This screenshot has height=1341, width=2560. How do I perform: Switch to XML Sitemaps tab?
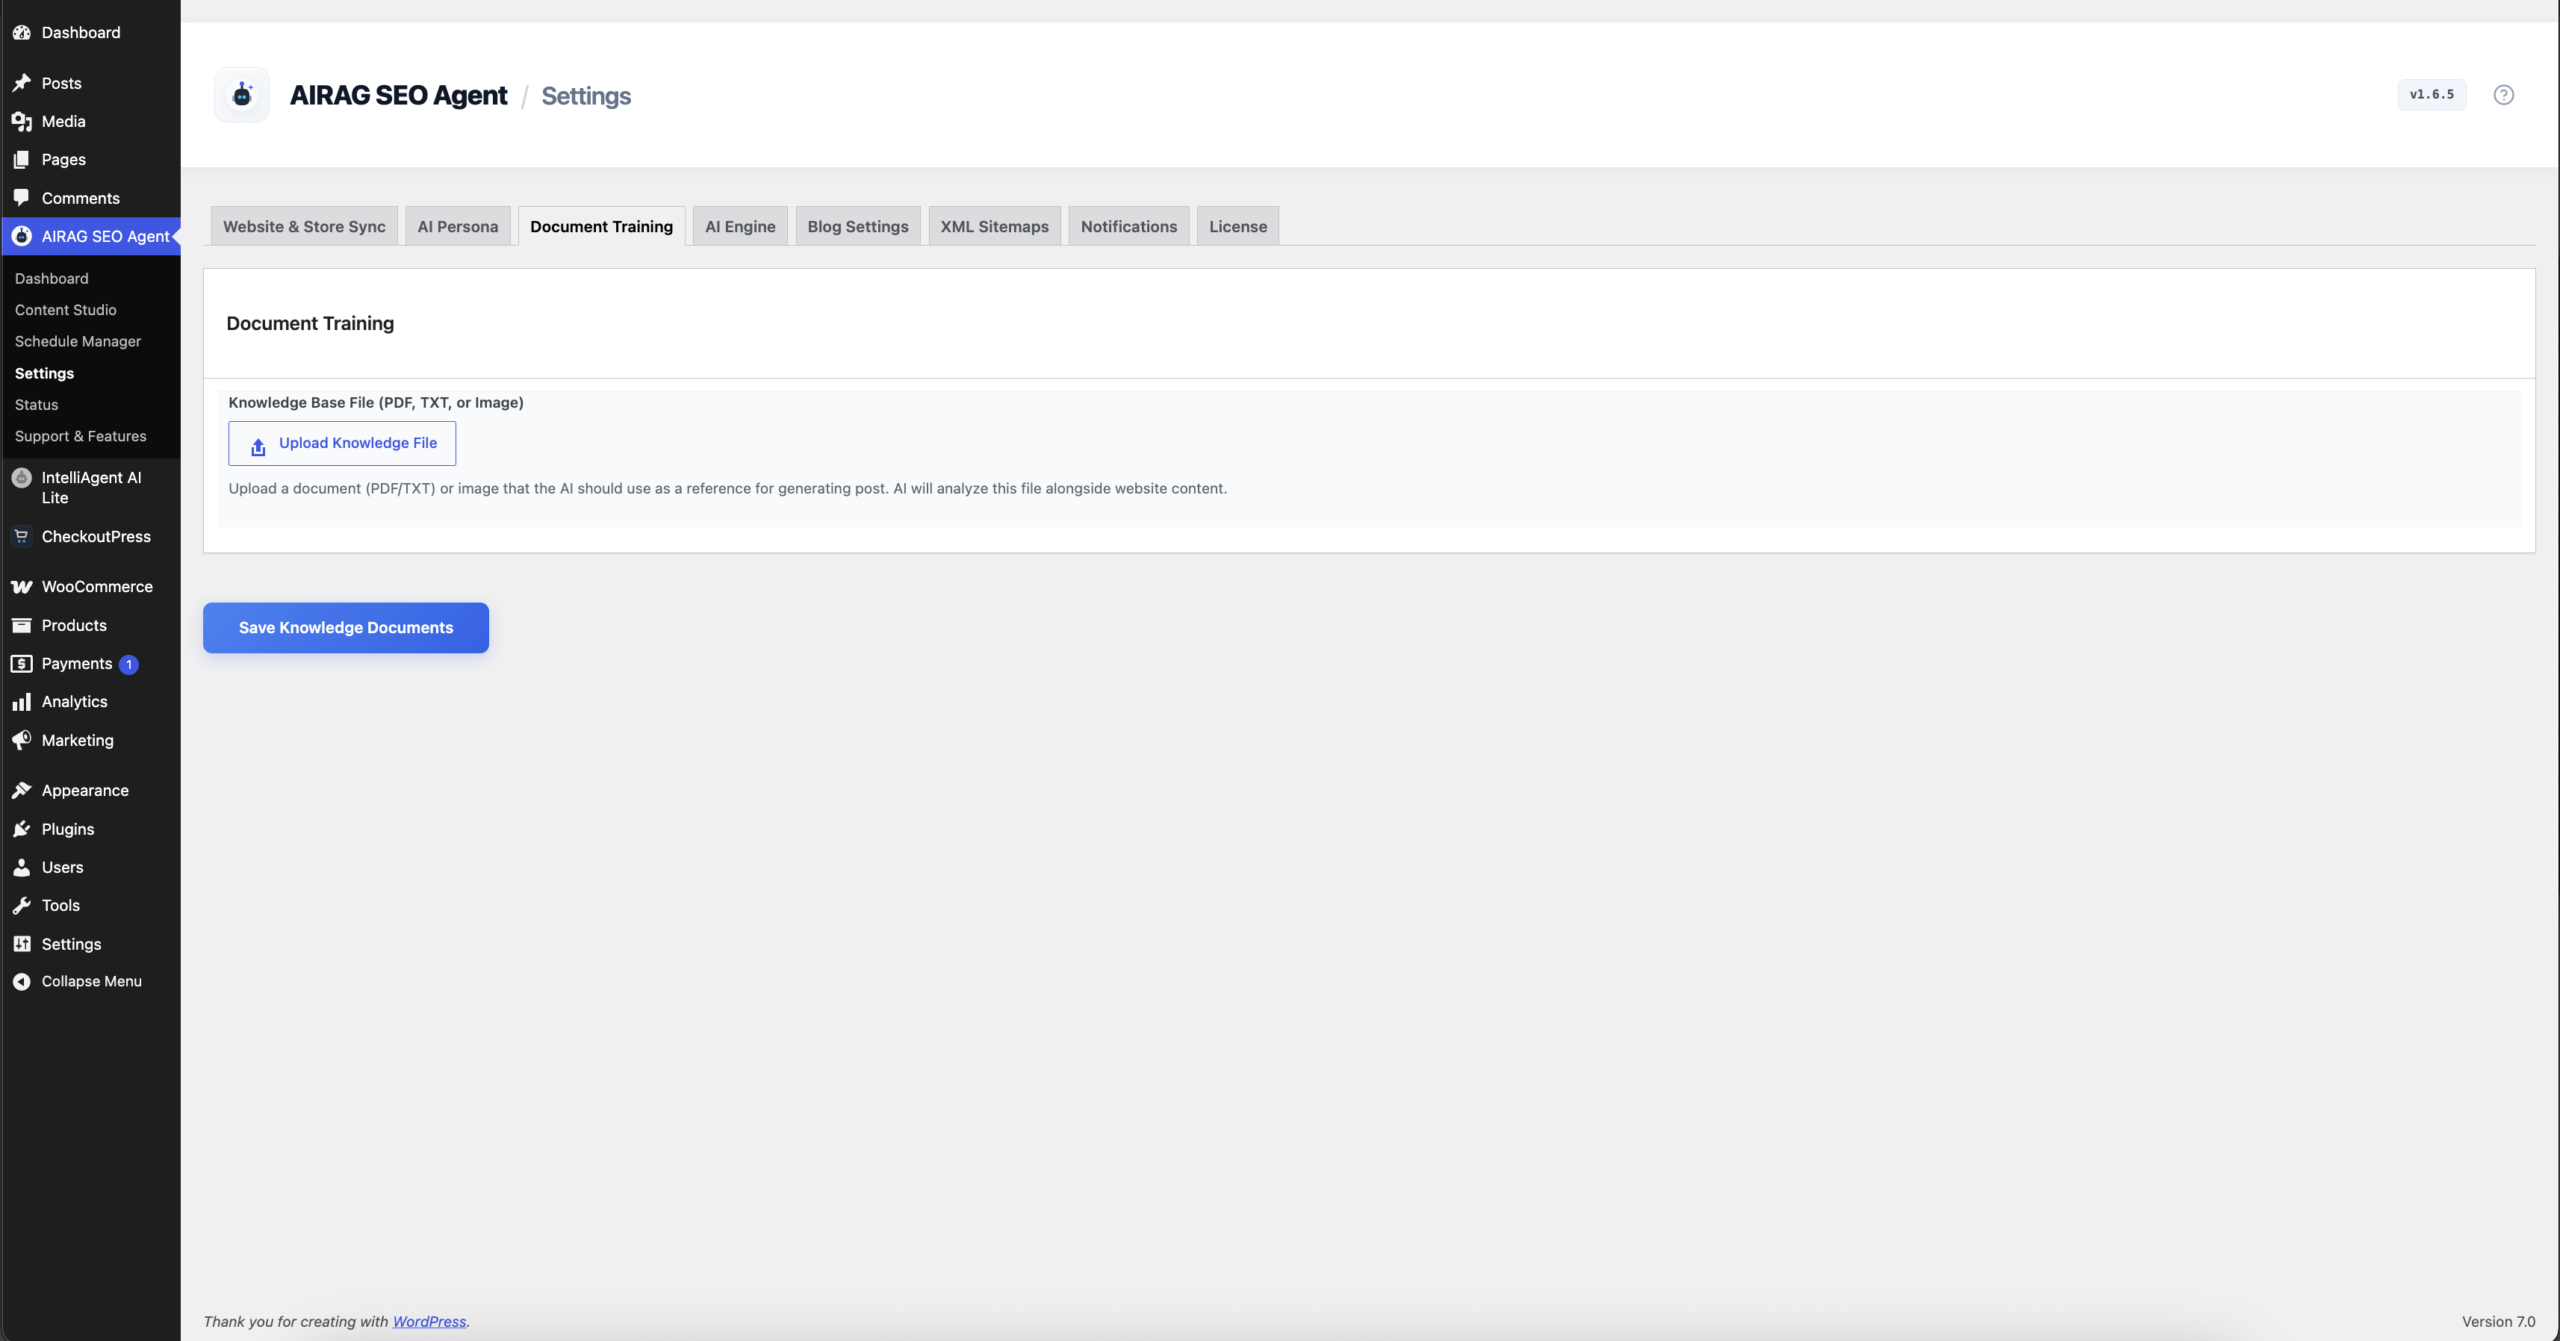994,226
